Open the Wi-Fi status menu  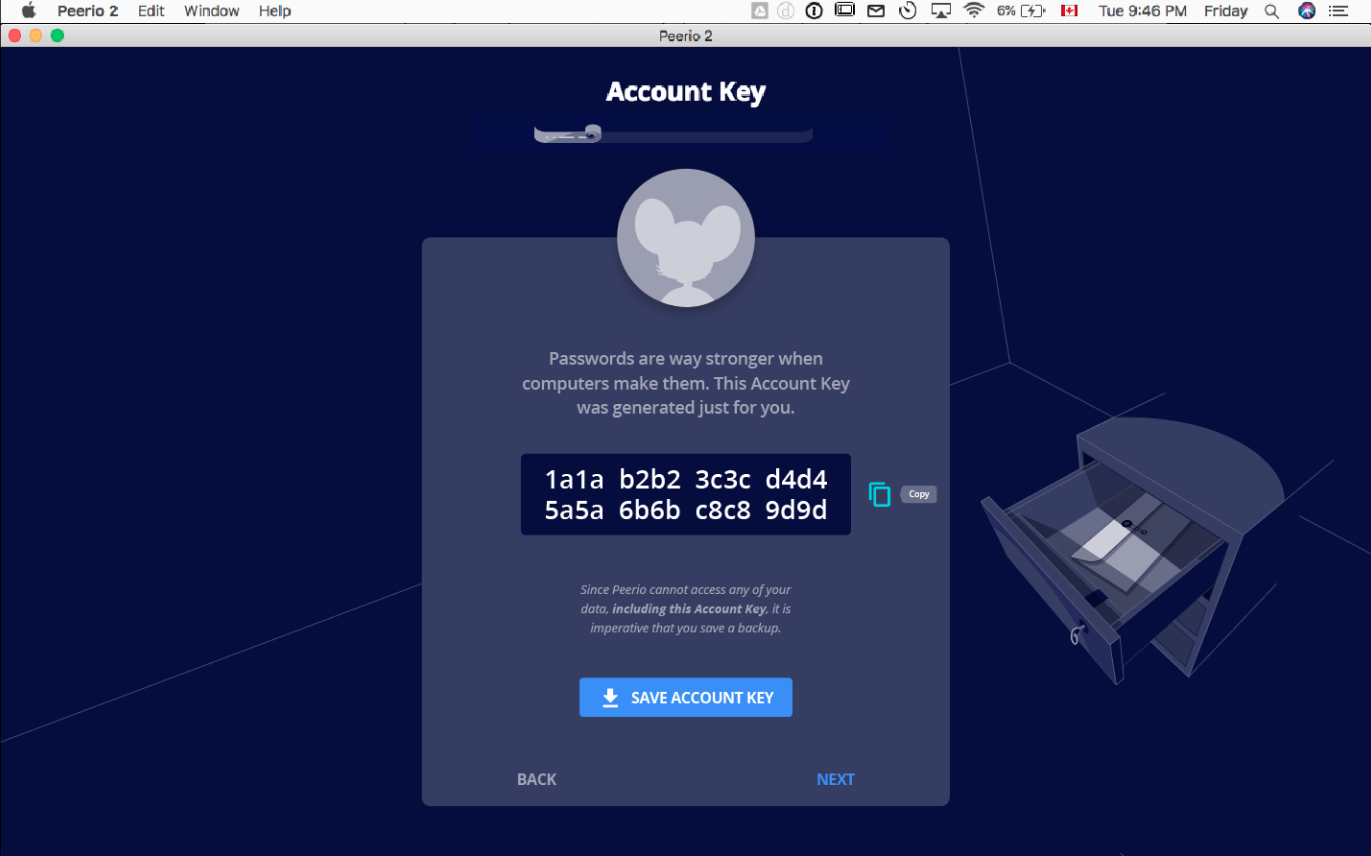pyautogui.click(x=974, y=11)
